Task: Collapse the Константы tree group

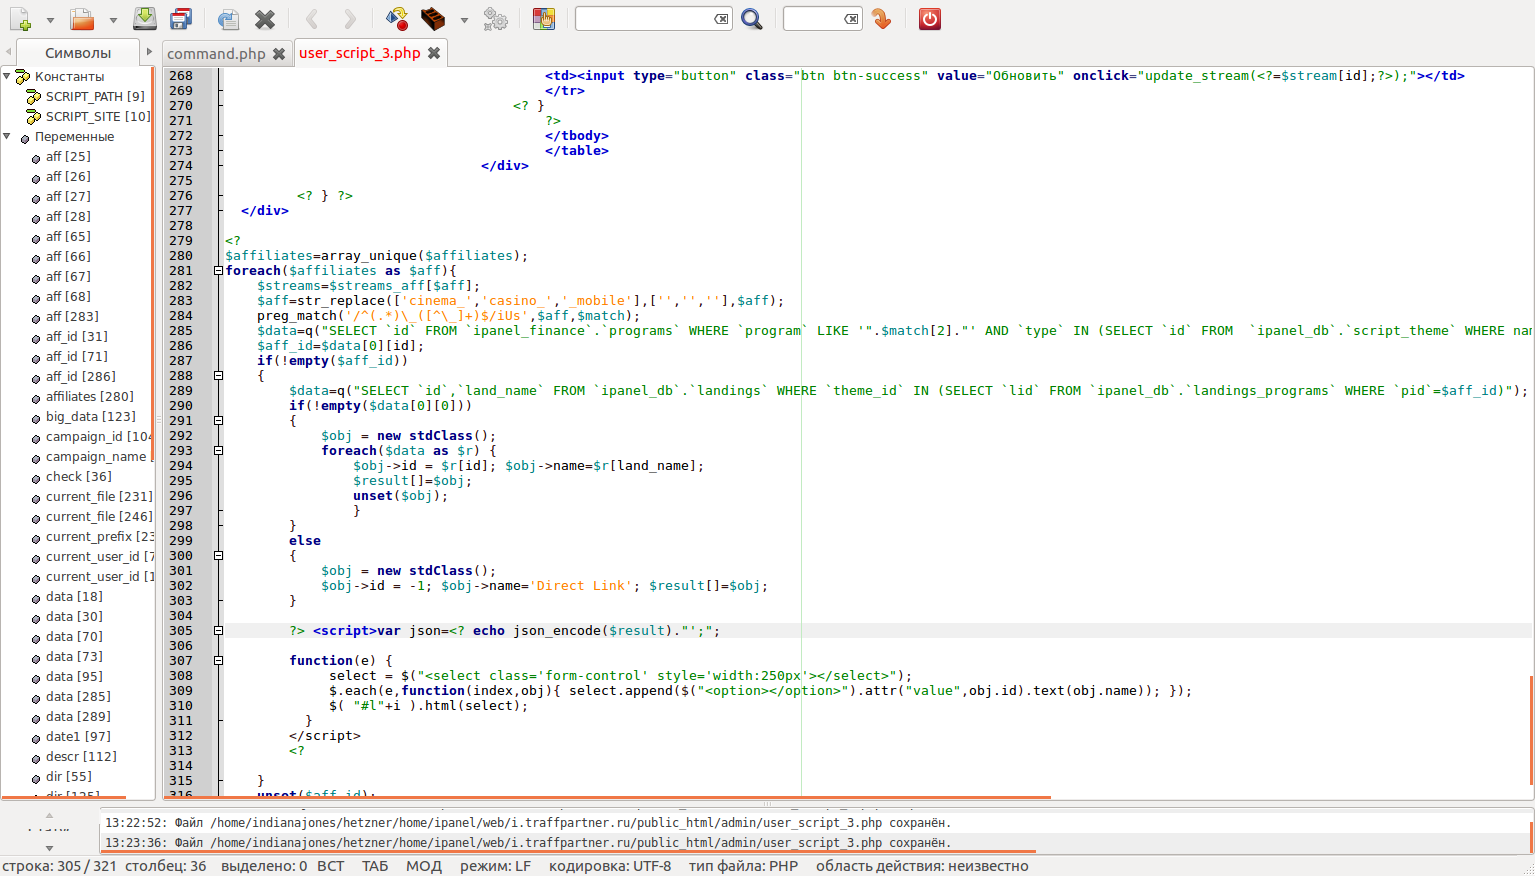Action: tap(7, 76)
